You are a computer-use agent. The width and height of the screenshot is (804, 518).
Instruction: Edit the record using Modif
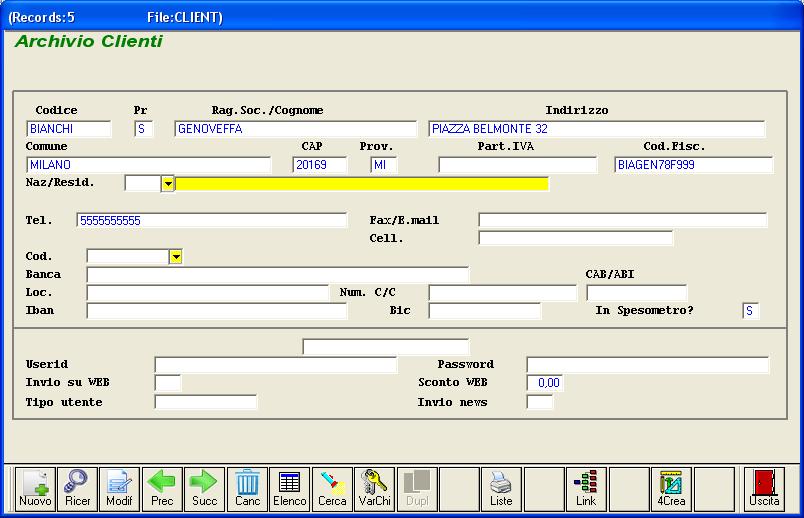119,489
